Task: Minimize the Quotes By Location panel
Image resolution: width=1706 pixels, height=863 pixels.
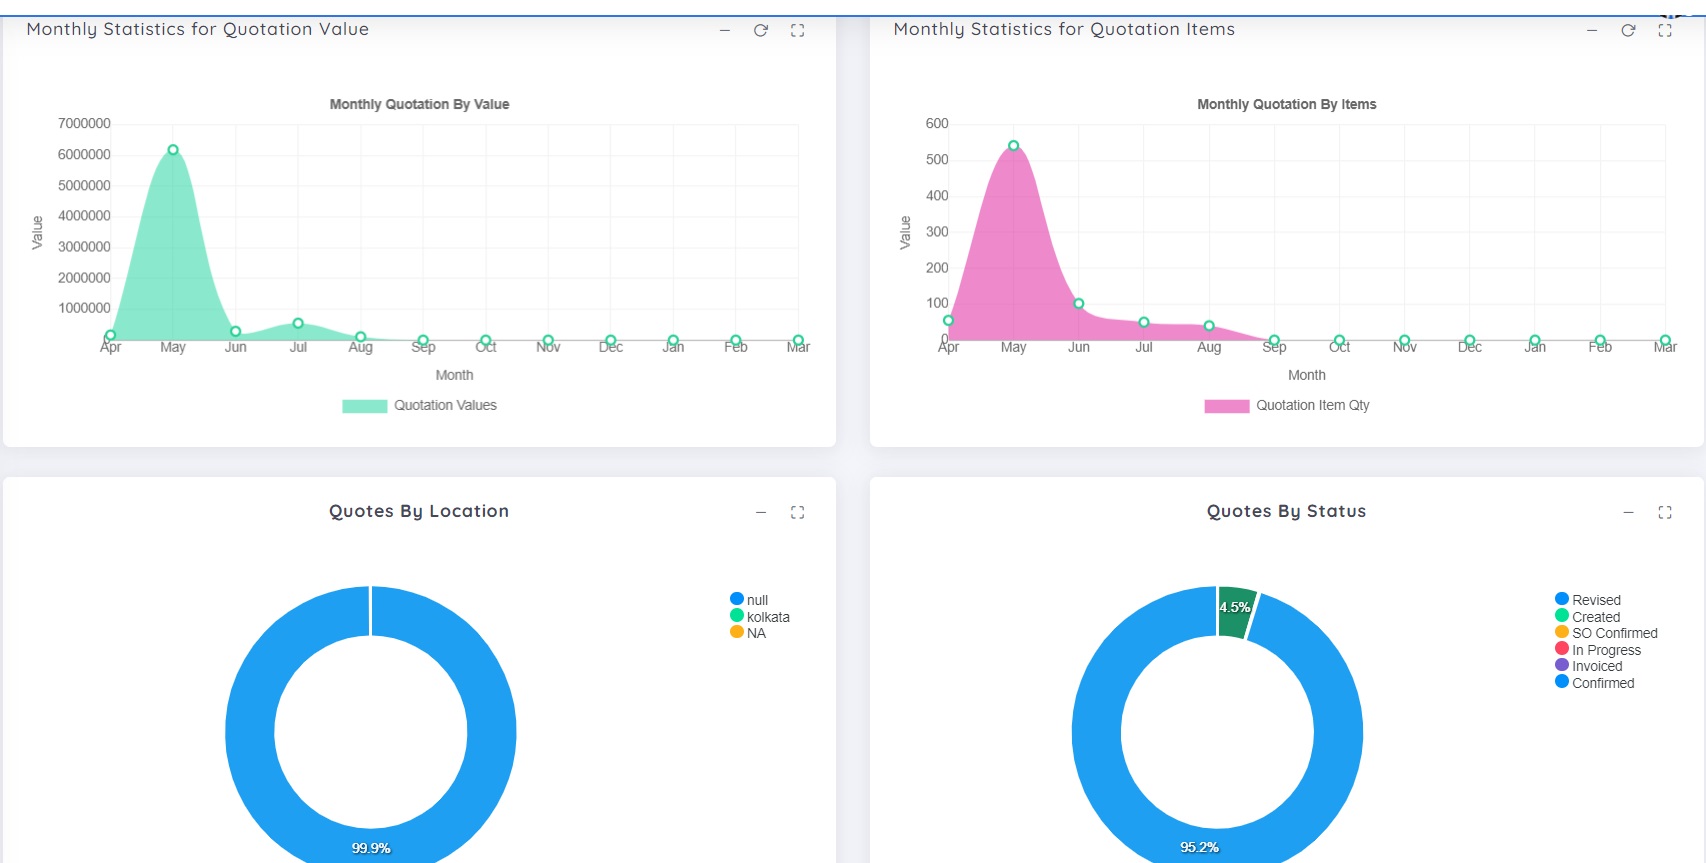Action: pos(761,512)
